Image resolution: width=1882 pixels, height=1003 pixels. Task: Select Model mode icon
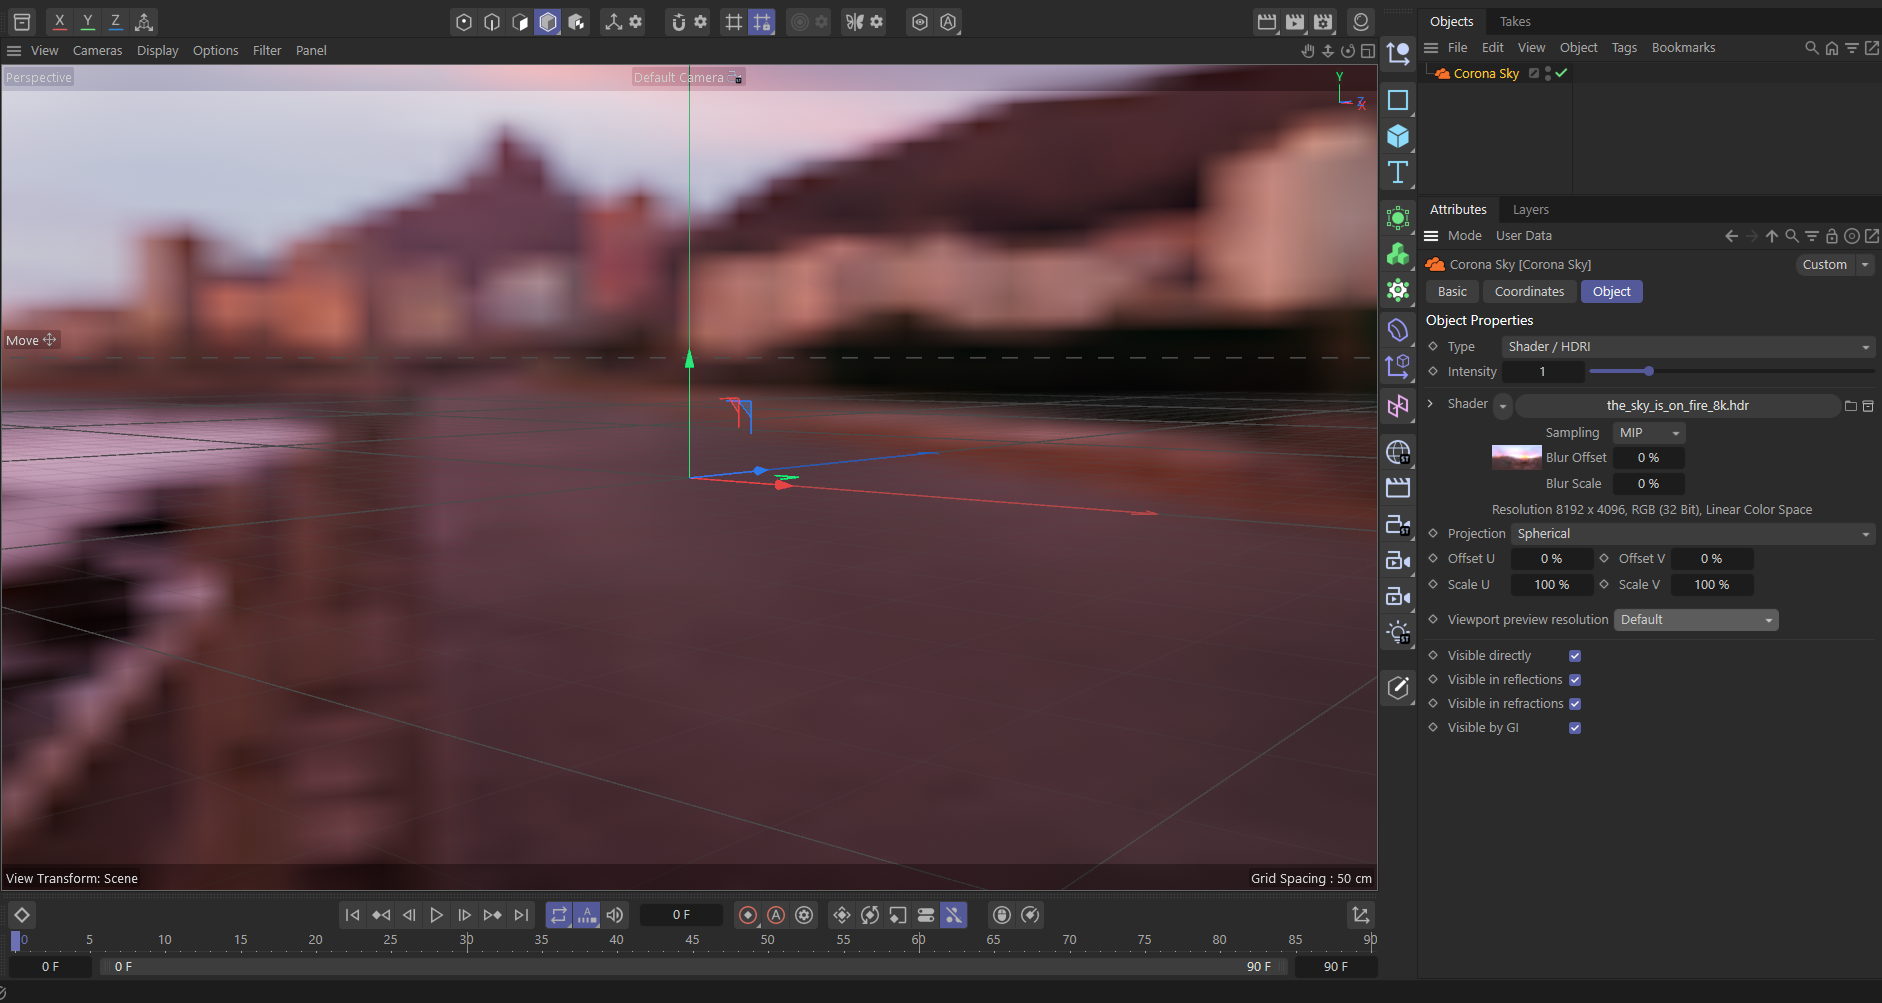[548, 21]
